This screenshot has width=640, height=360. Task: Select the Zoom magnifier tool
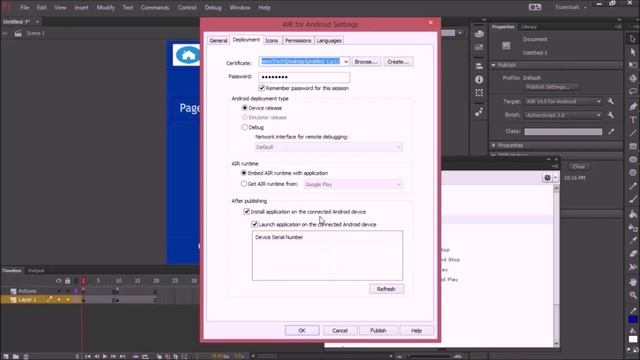pyautogui.click(x=633, y=295)
